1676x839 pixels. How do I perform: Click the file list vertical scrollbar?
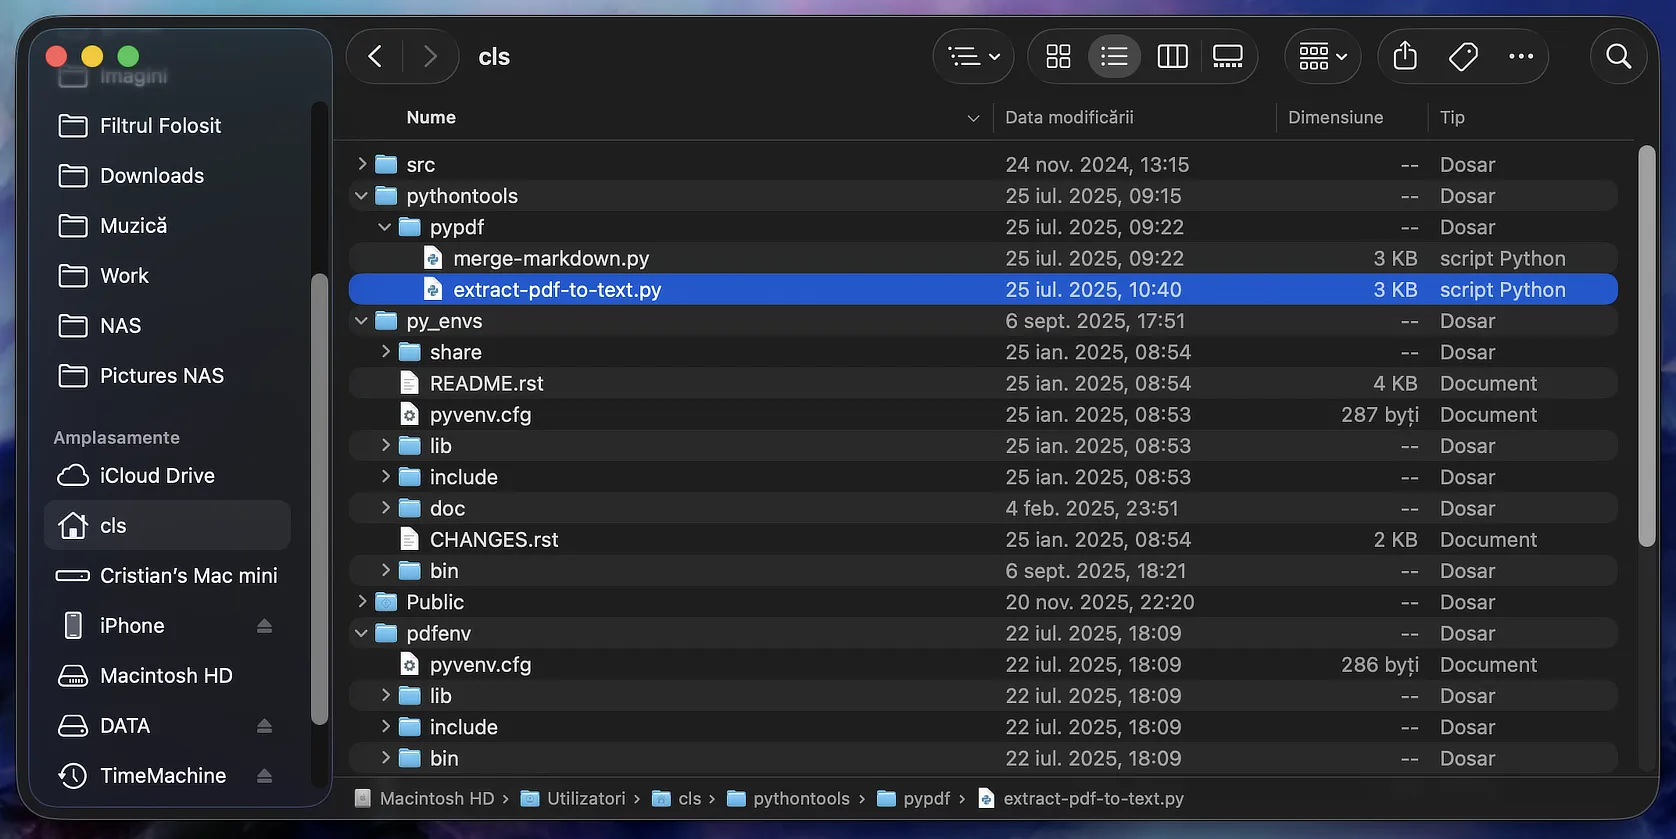click(x=1646, y=345)
